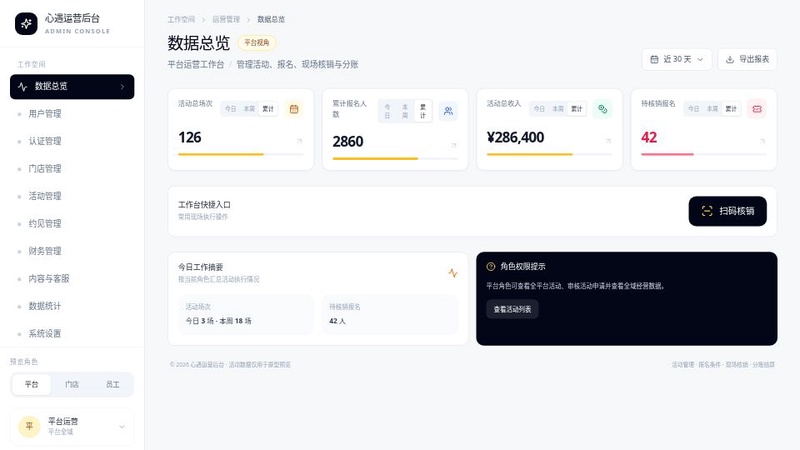Screen dimensions: 800x450
Task: Click 分账结算 in the footer
Action: click(763, 365)
